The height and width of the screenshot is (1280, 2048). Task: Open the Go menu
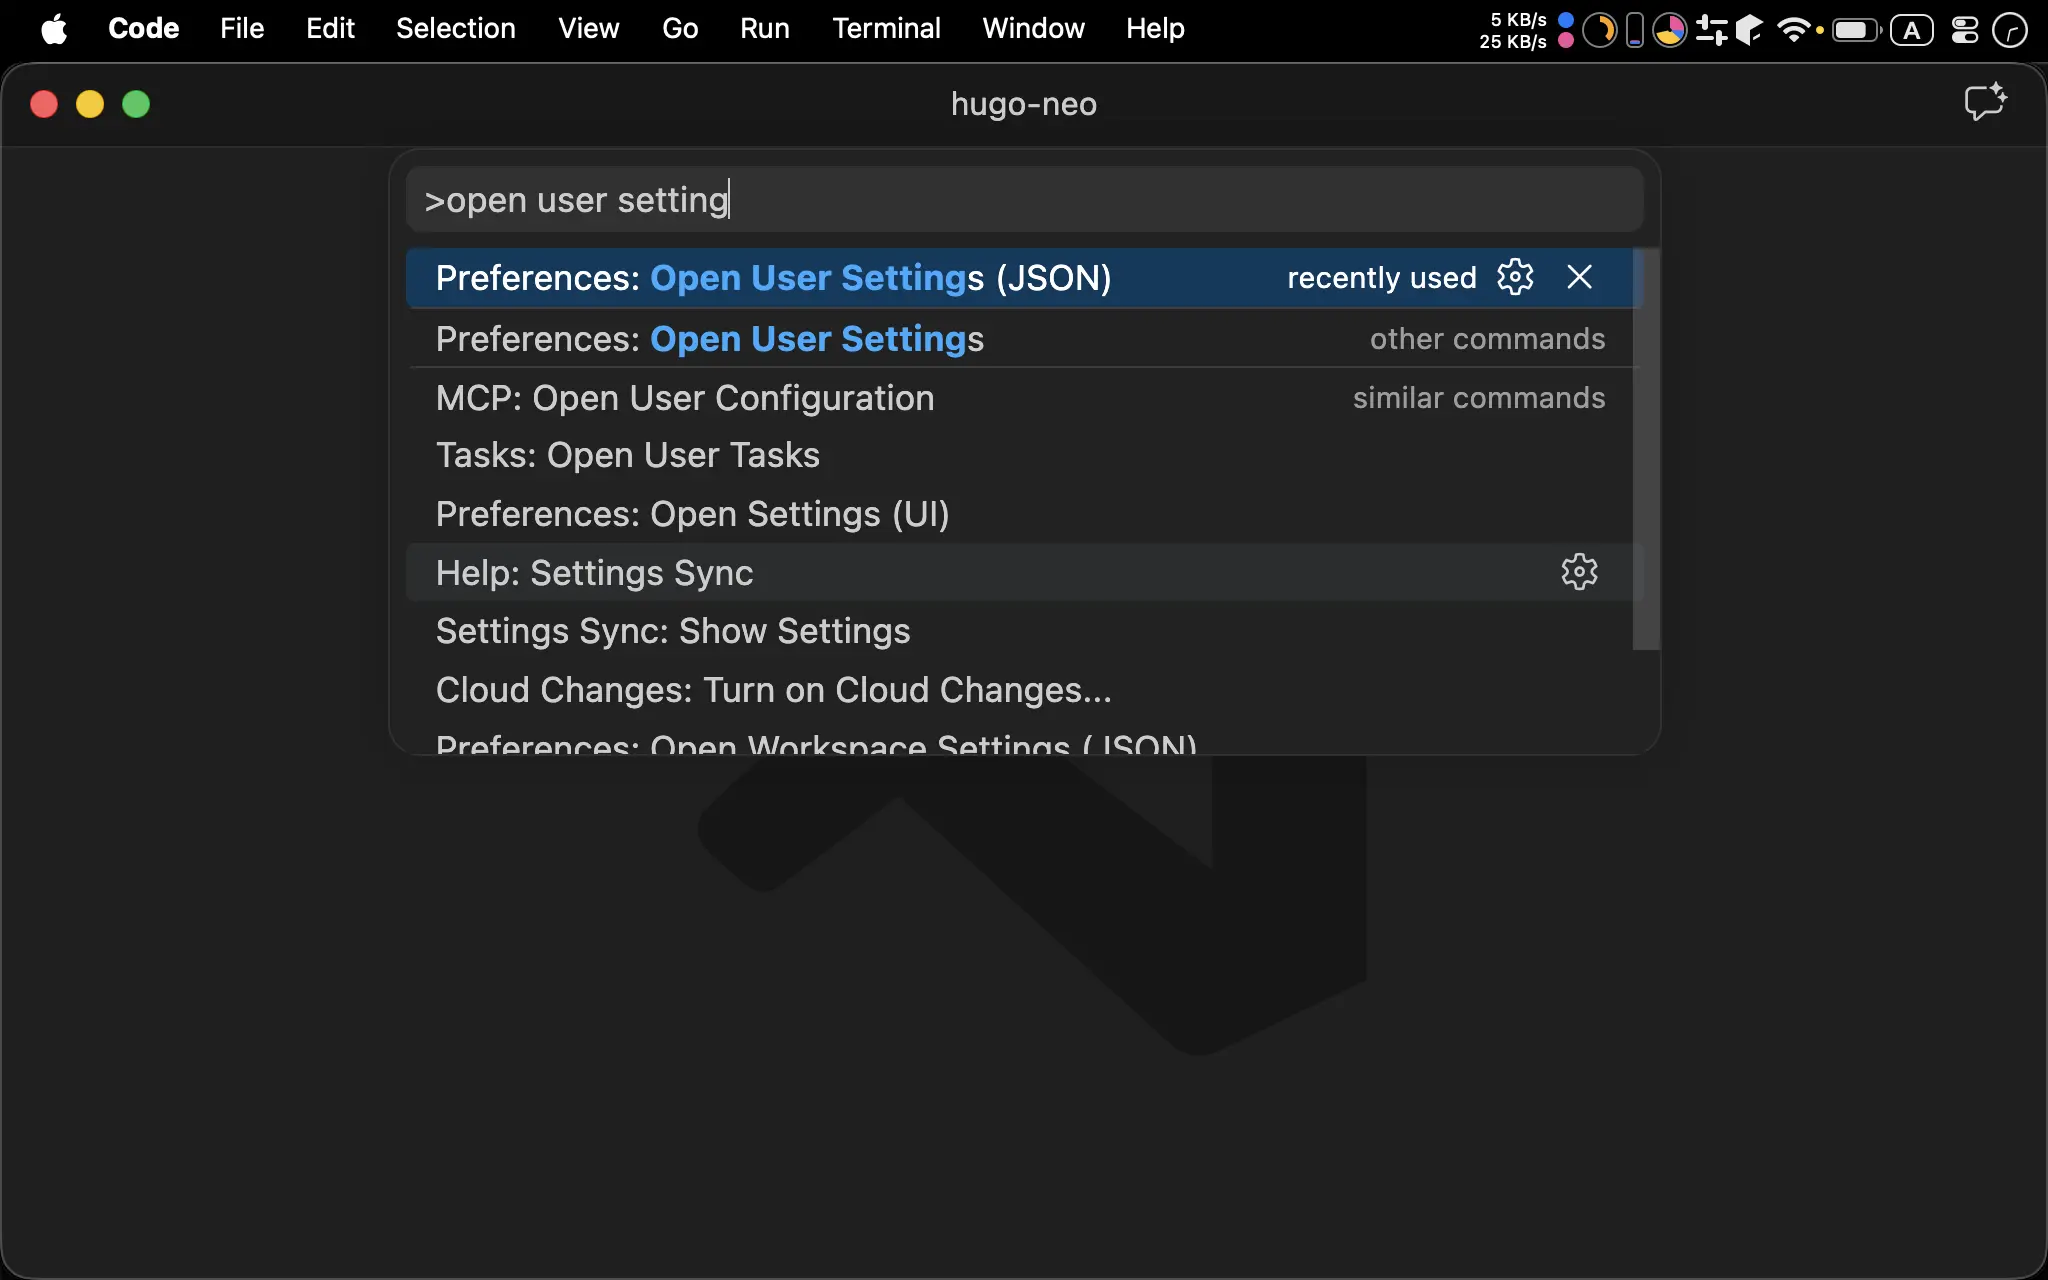coord(680,28)
